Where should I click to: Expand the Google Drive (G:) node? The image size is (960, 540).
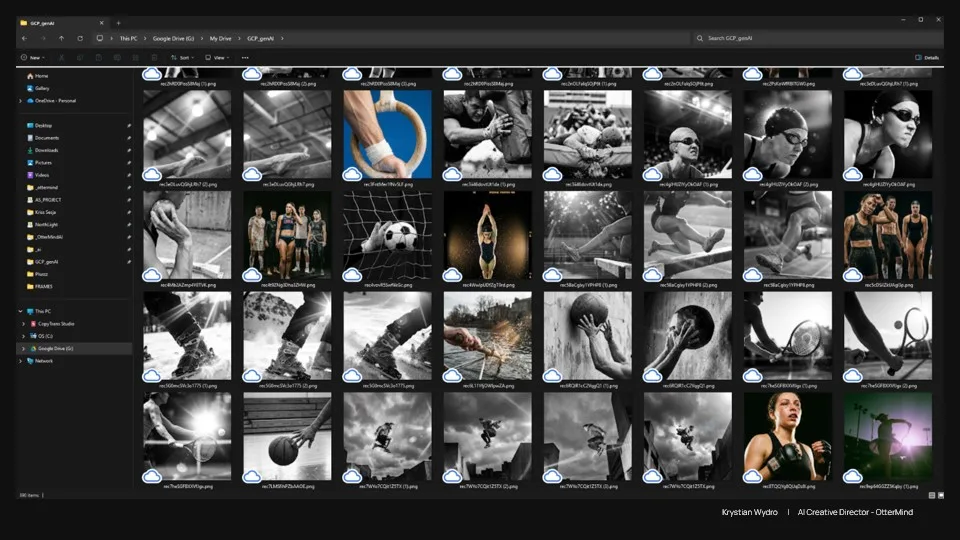pyautogui.click(x=24, y=348)
